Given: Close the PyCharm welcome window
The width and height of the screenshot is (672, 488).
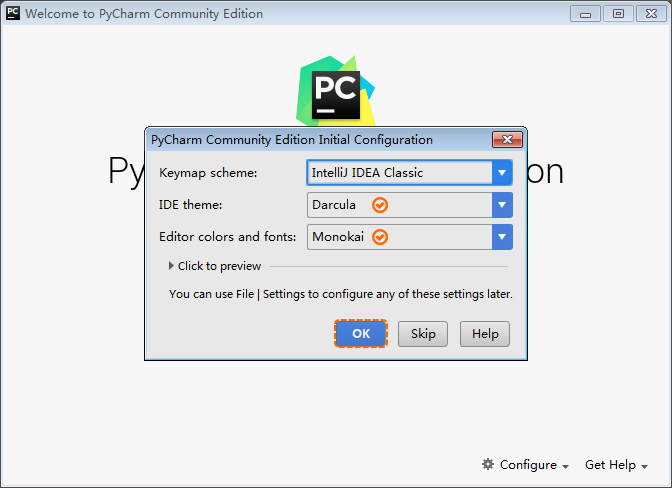Looking at the screenshot, I should pyautogui.click(x=651, y=14).
